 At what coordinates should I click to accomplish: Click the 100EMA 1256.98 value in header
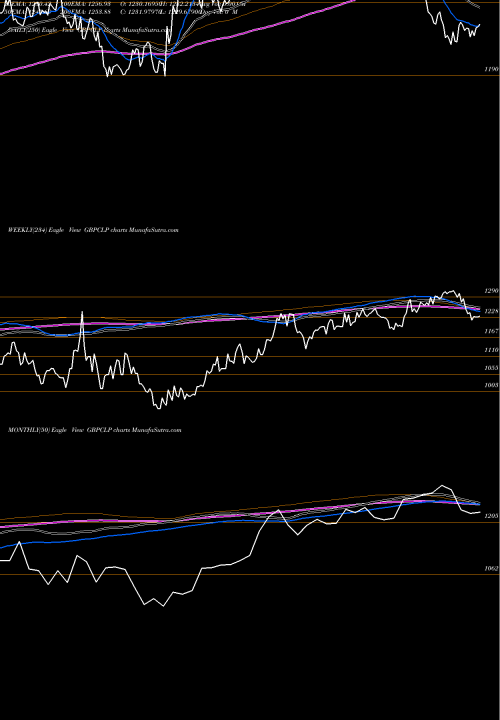[86, 4]
